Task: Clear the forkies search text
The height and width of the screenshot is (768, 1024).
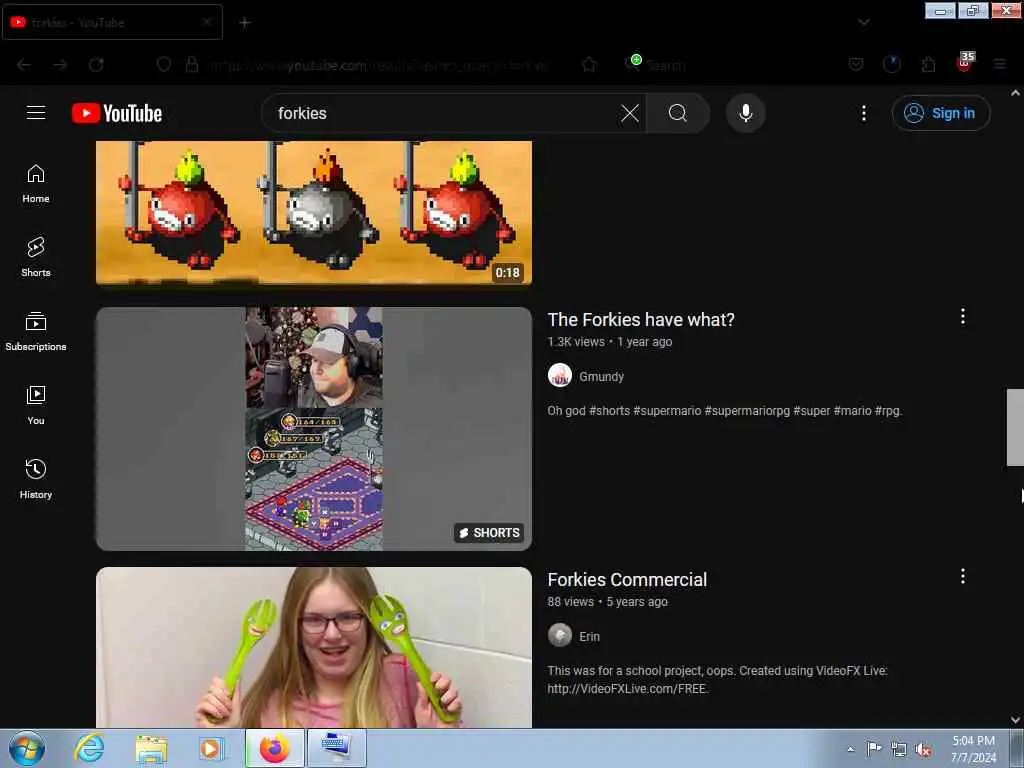Action: tap(630, 113)
